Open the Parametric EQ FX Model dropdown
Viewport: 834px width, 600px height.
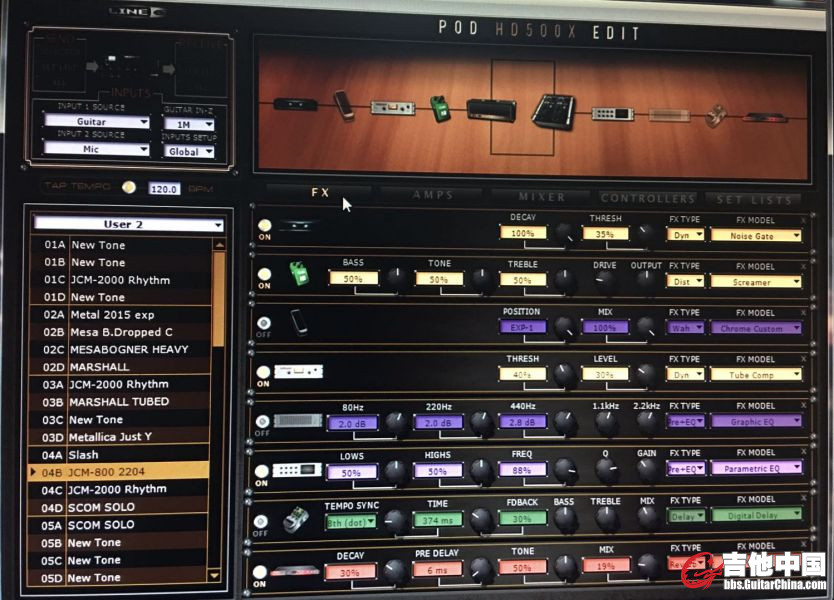coord(756,468)
